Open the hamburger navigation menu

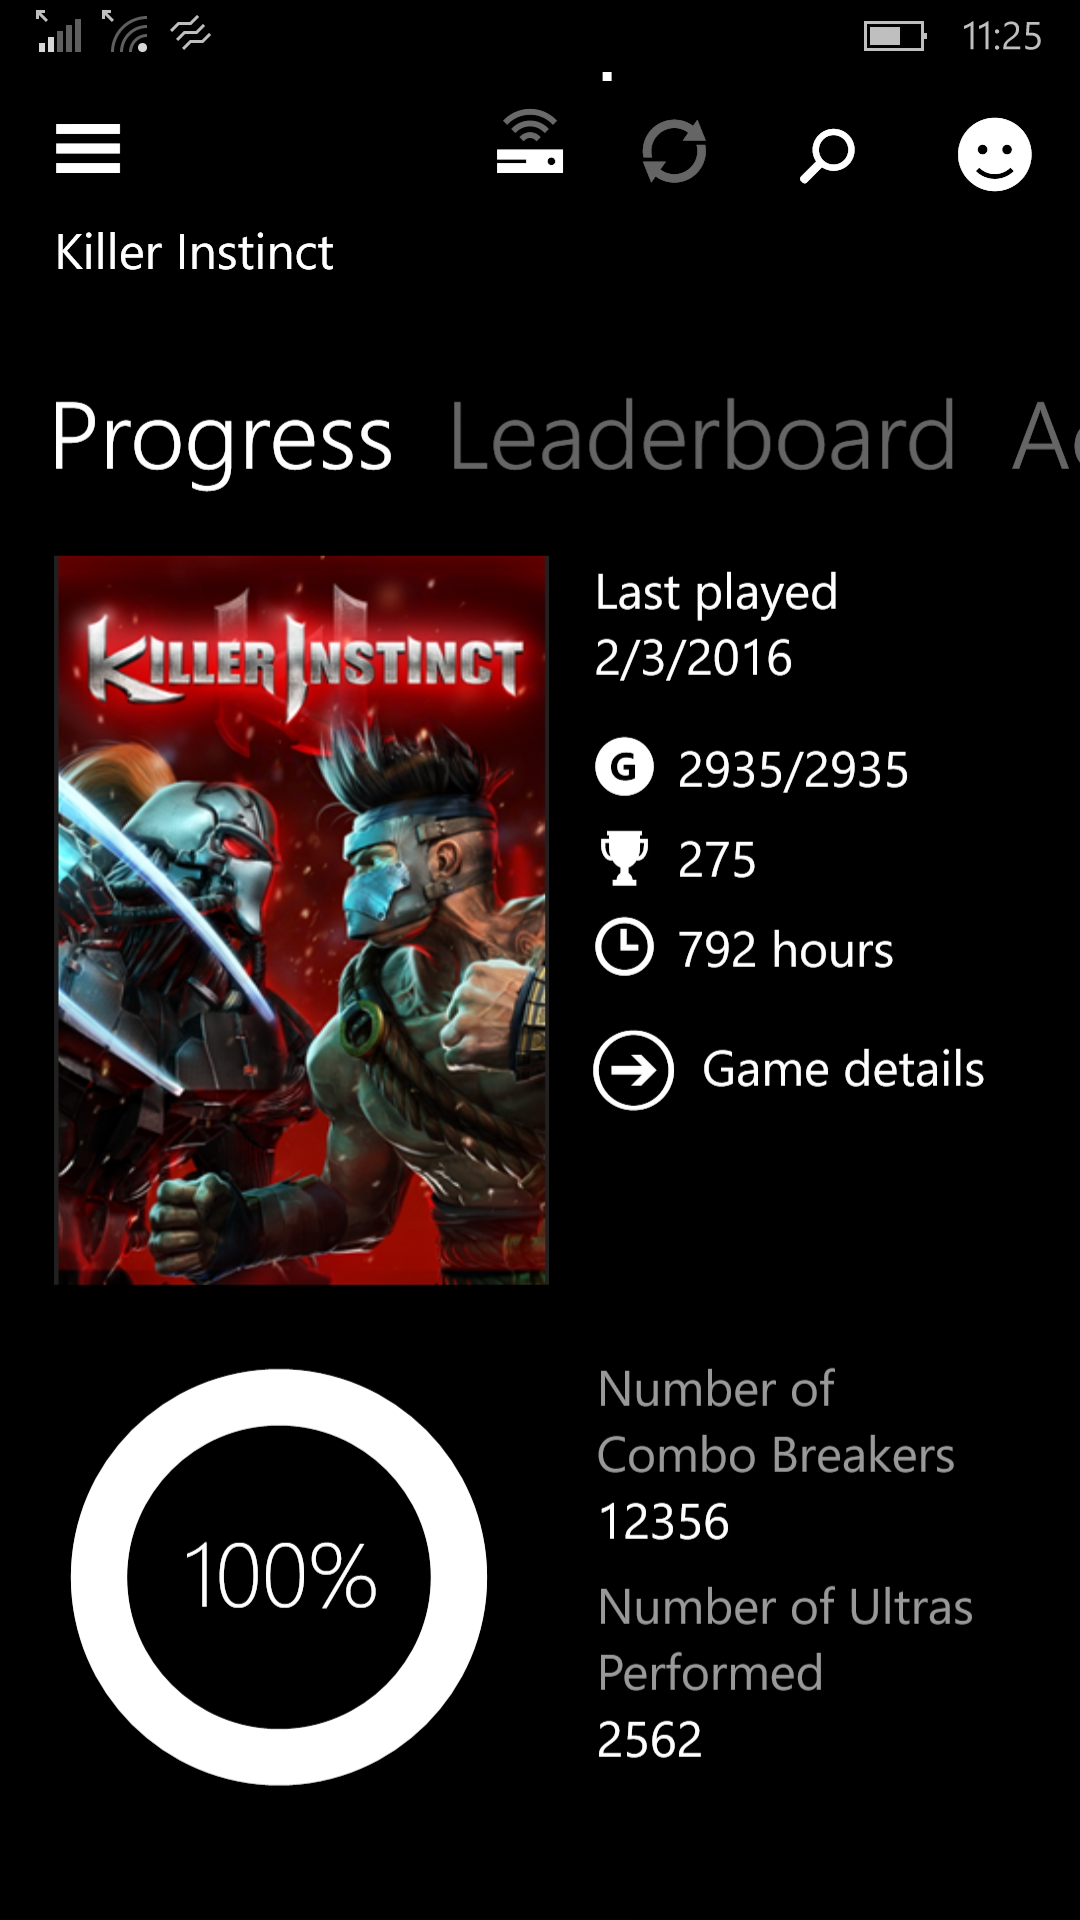pos(88,149)
